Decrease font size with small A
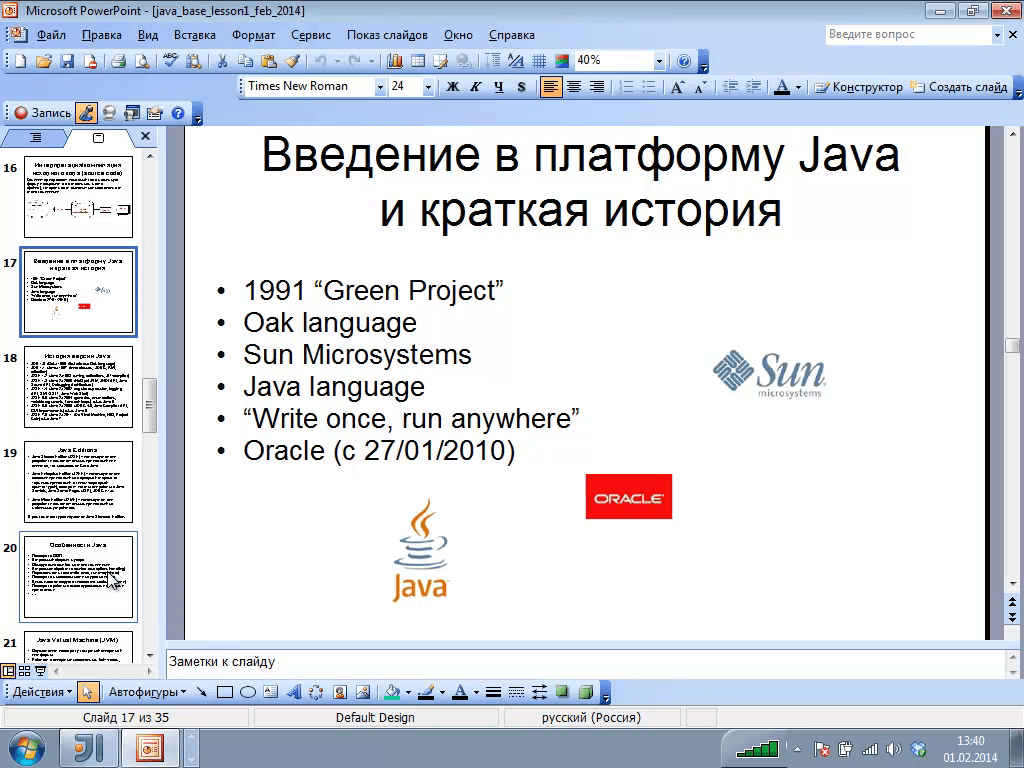Screen dimensions: 1024x768 (700, 87)
